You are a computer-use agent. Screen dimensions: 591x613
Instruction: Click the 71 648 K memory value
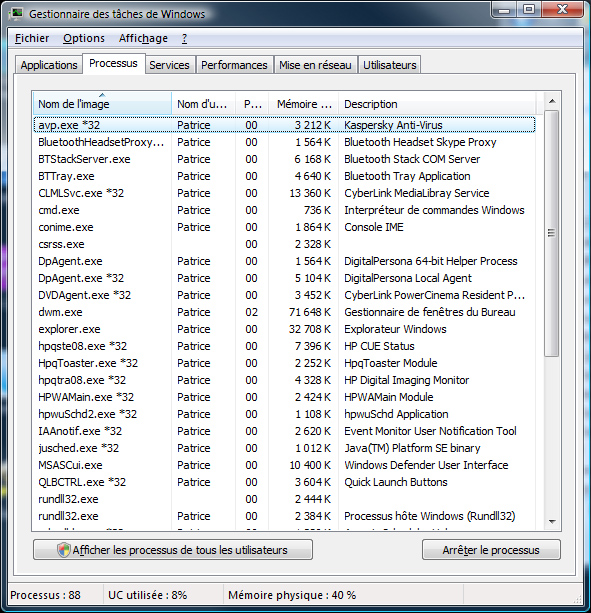310,312
